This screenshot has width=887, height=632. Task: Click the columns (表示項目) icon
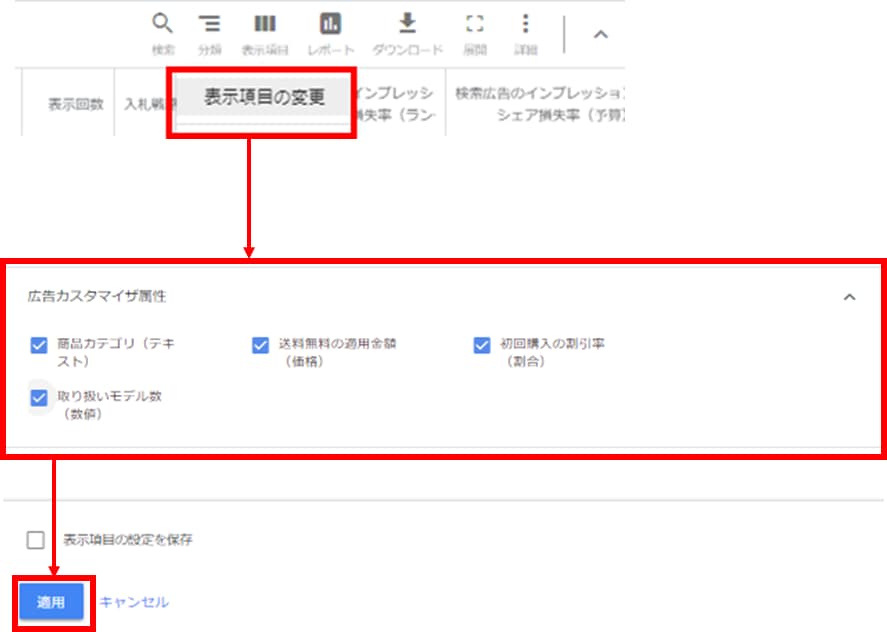click(x=265, y=25)
